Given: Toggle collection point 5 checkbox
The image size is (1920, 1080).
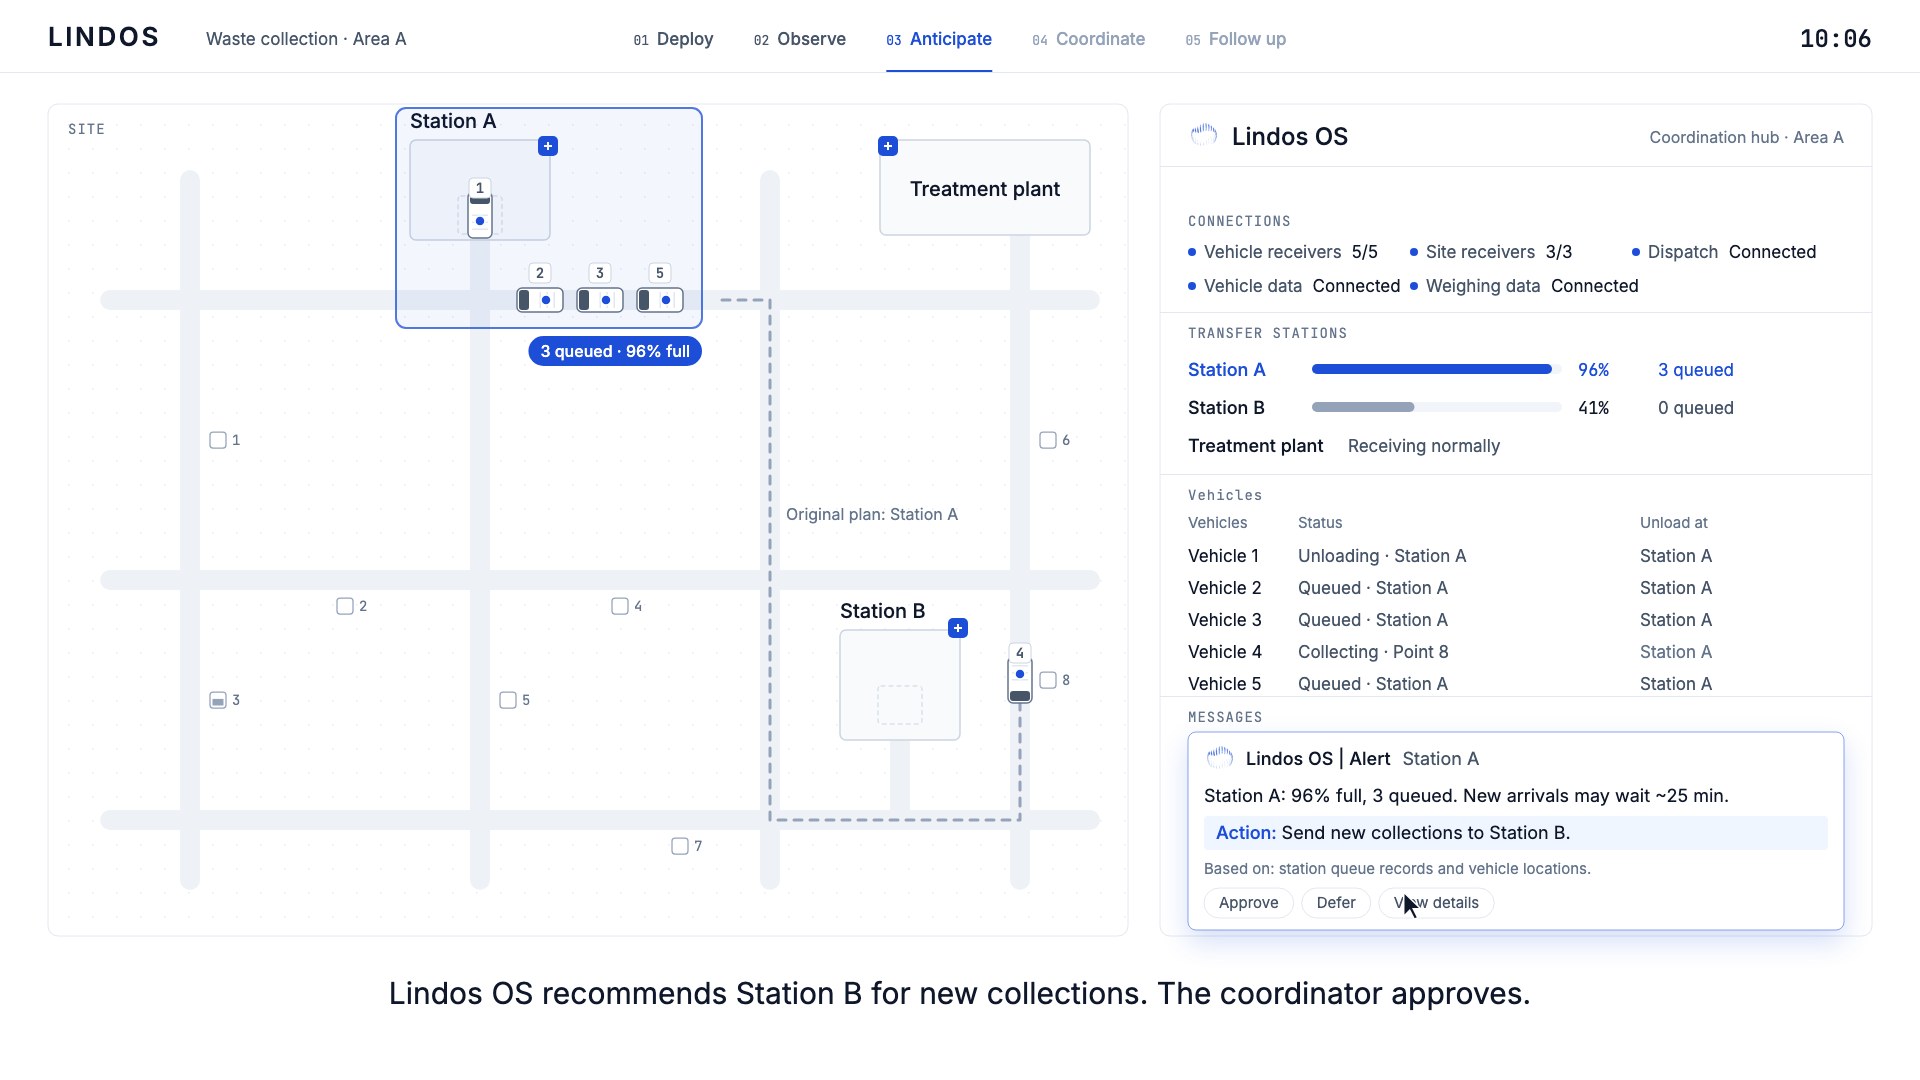Looking at the screenshot, I should (x=508, y=700).
